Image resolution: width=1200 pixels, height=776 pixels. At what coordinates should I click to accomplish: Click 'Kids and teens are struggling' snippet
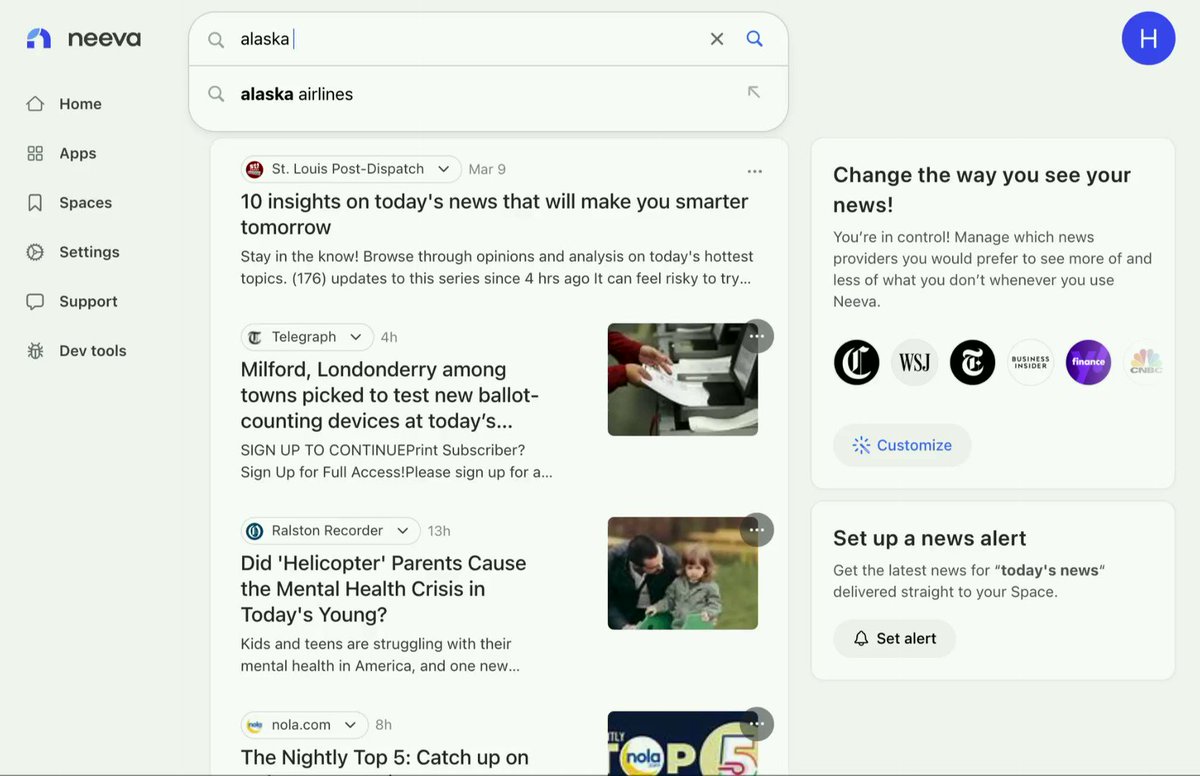(380, 655)
